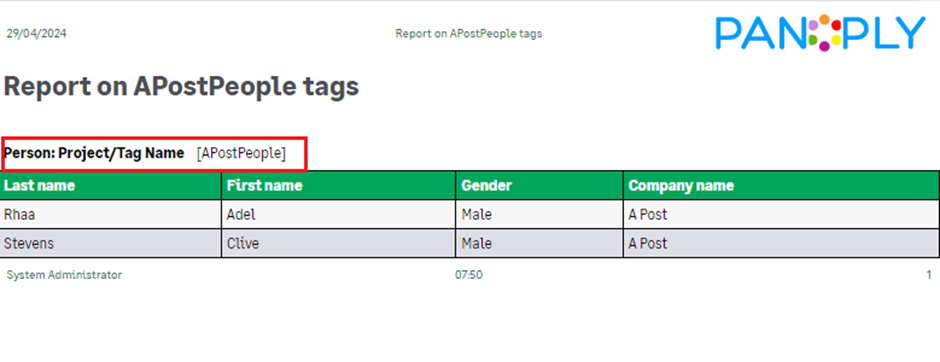Select the [APostPeople] tag value
This screenshot has width=940, height=362.
[x=241, y=153]
